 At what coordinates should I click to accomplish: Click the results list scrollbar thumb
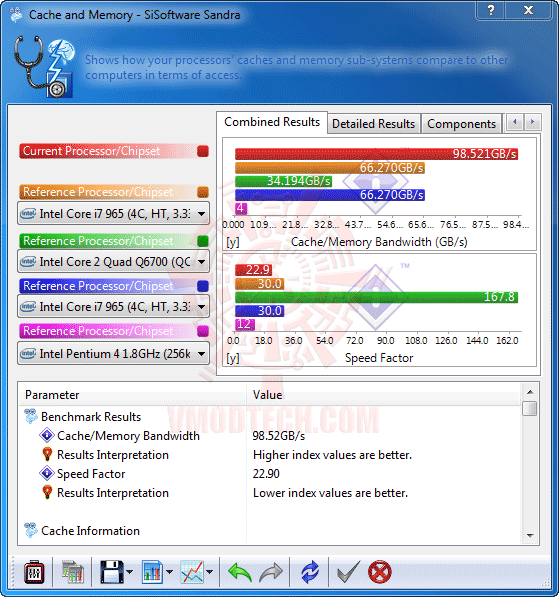coord(530,409)
